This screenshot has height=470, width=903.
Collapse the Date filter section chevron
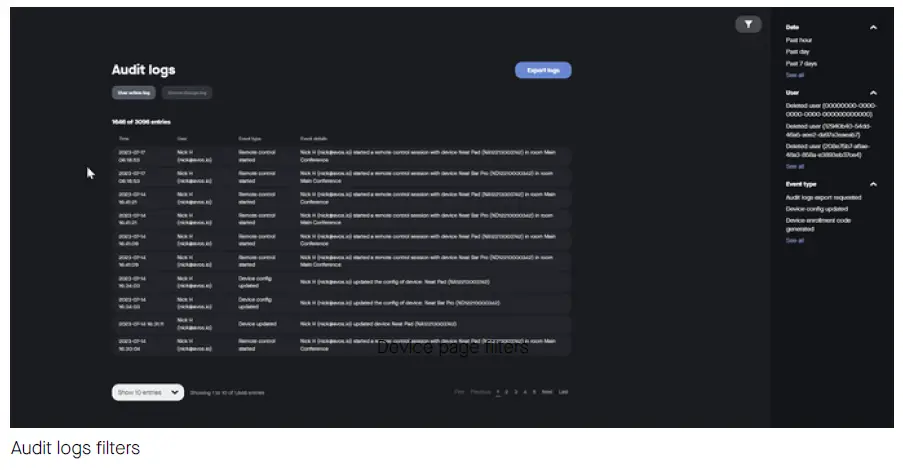pyautogui.click(x=873, y=27)
